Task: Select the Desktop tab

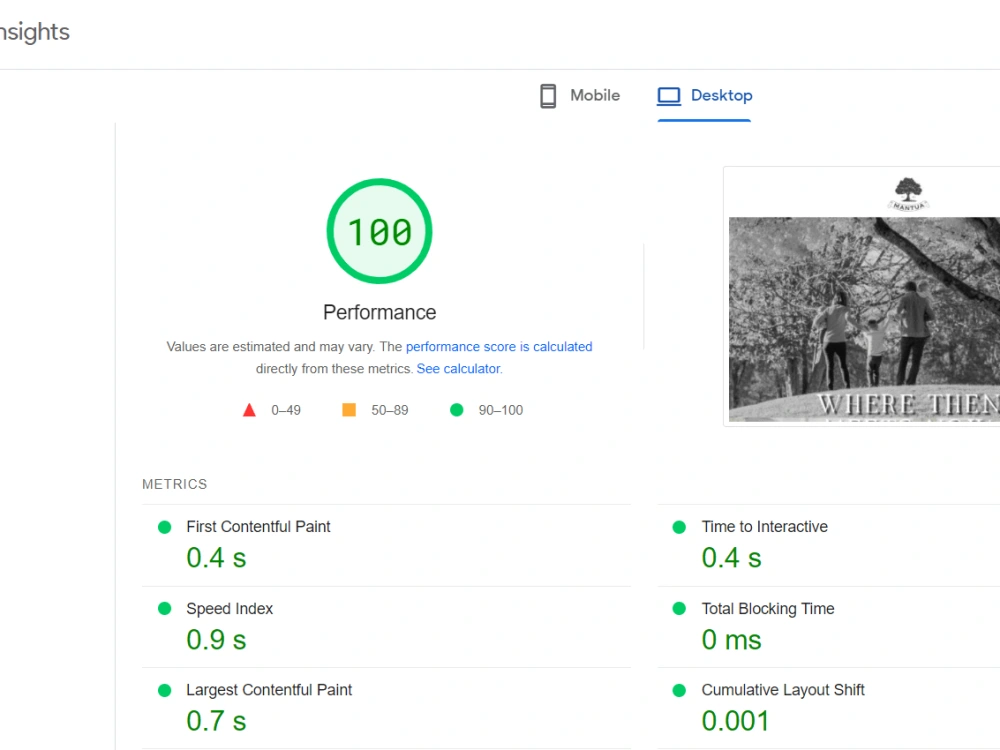Action: (x=705, y=96)
